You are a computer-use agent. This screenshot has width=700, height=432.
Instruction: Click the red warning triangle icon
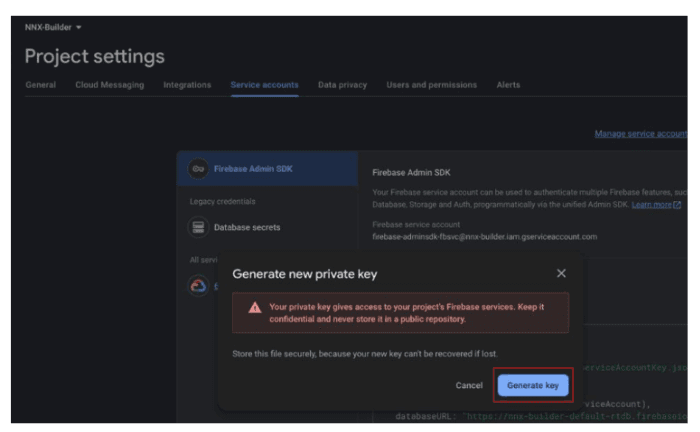click(255, 307)
